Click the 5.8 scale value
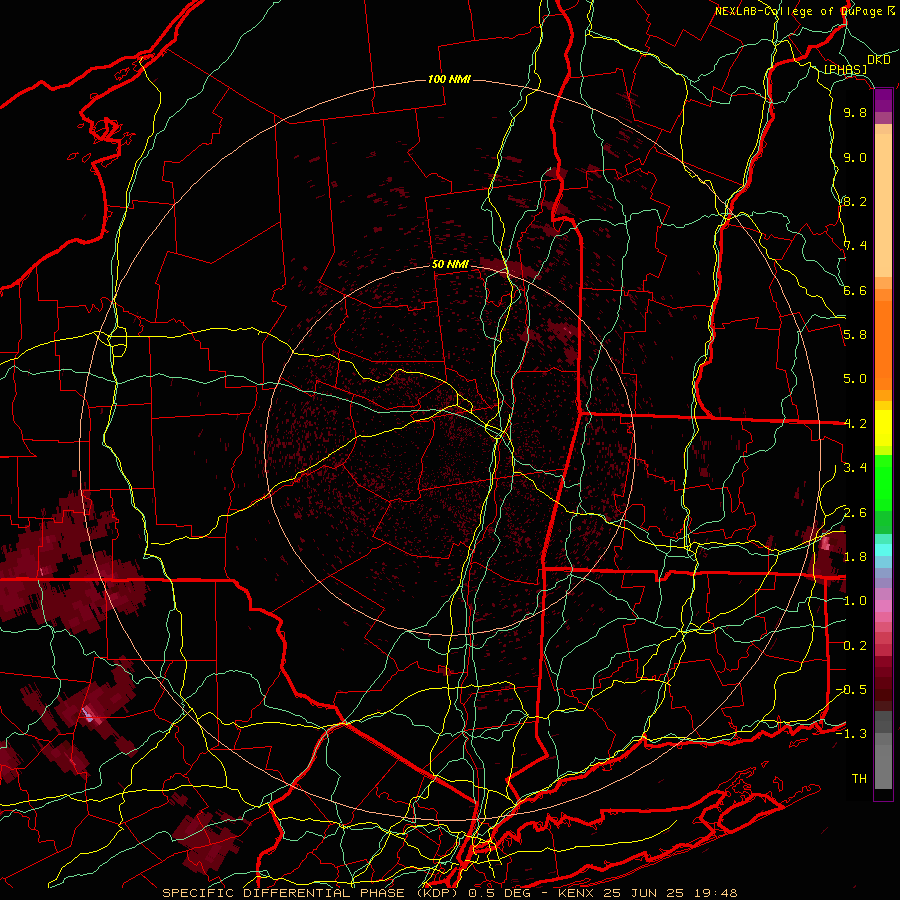The image size is (900, 900). 855,334
